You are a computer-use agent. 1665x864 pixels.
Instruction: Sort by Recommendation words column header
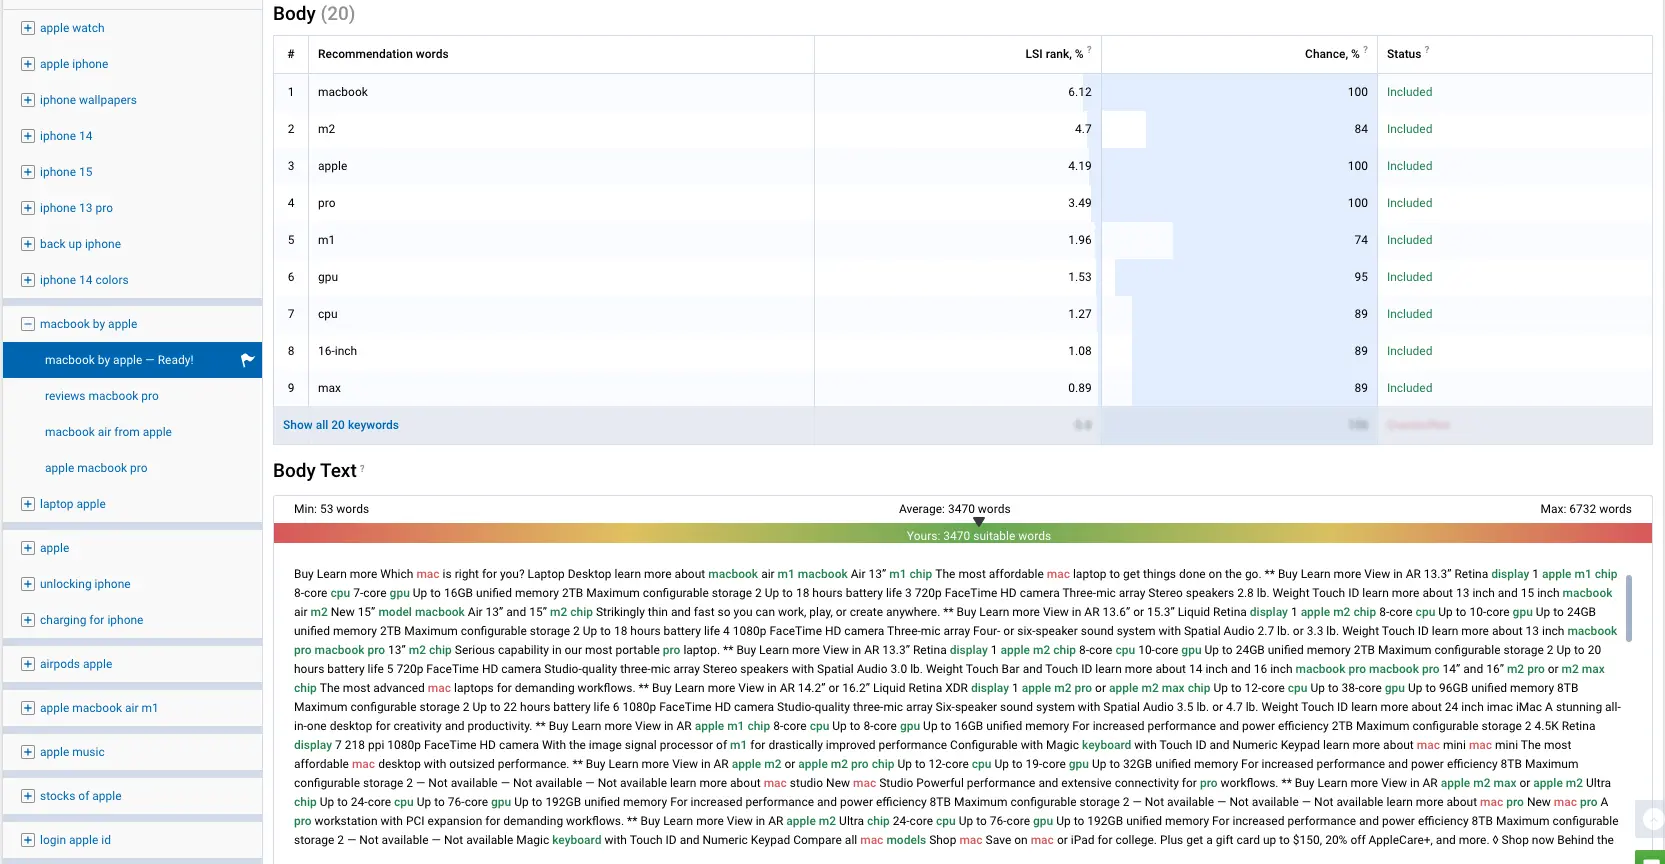click(383, 54)
